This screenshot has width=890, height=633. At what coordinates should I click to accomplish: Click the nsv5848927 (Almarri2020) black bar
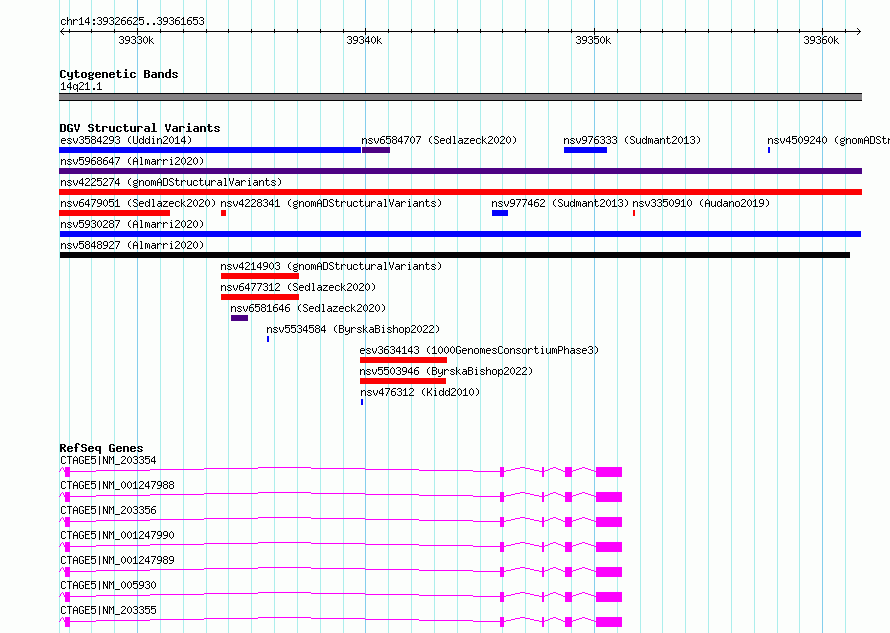(x=455, y=255)
